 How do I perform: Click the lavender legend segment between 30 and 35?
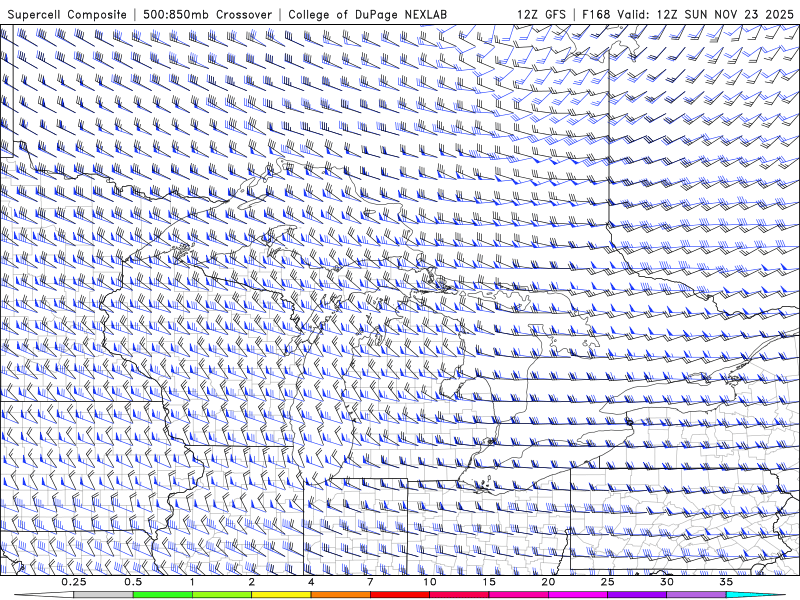(696, 595)
